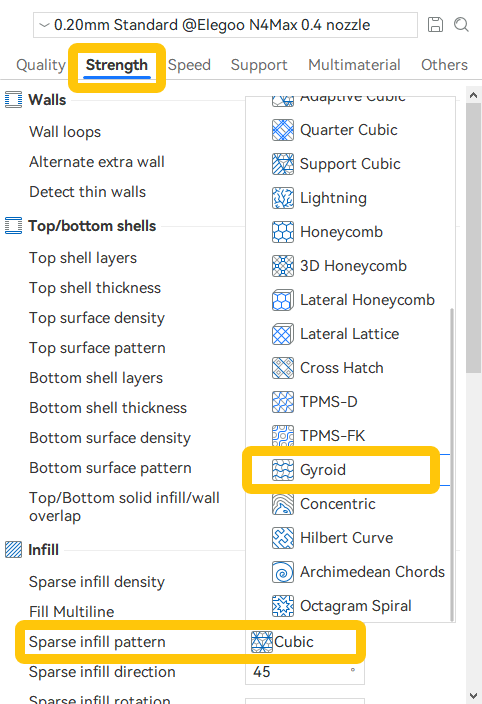Click the search settings magnifier icon

[x=461, y=25]
